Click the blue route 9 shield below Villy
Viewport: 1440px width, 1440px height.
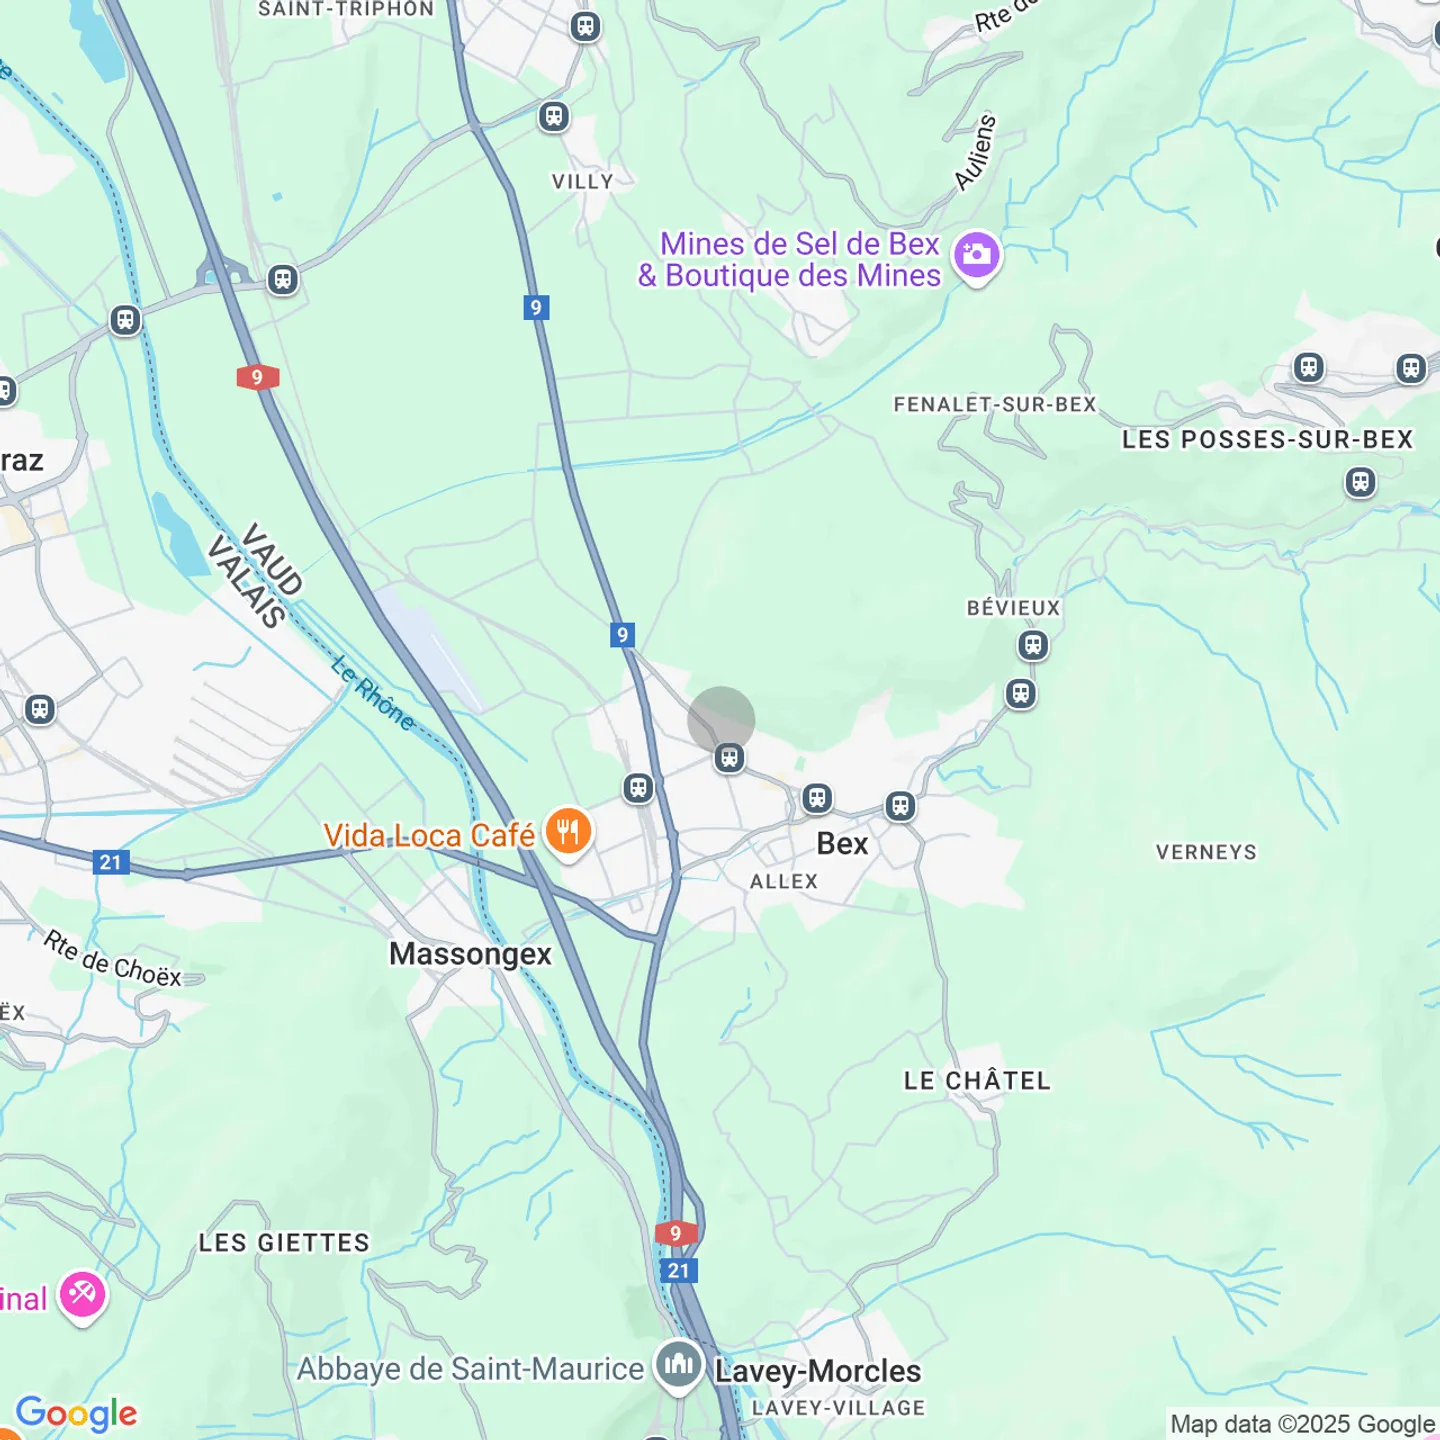(x=536, y=307)
